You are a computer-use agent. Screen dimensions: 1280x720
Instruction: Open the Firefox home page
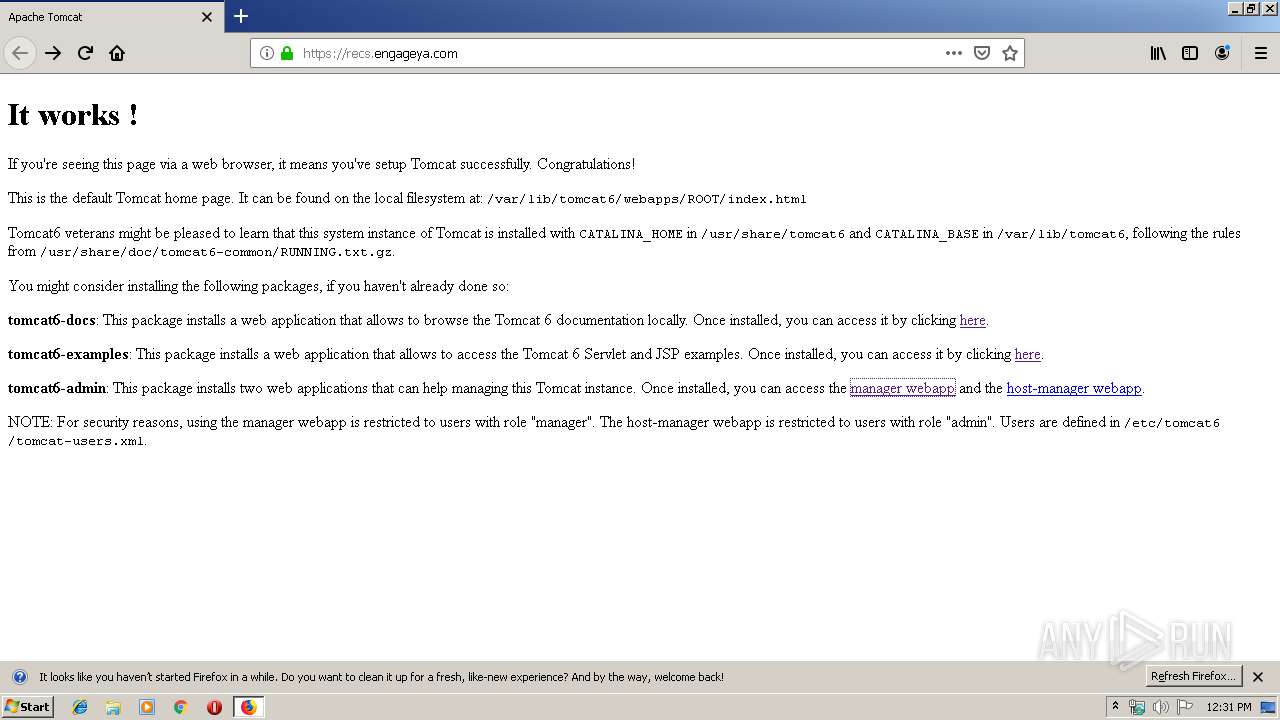click(x=117, y=53)
